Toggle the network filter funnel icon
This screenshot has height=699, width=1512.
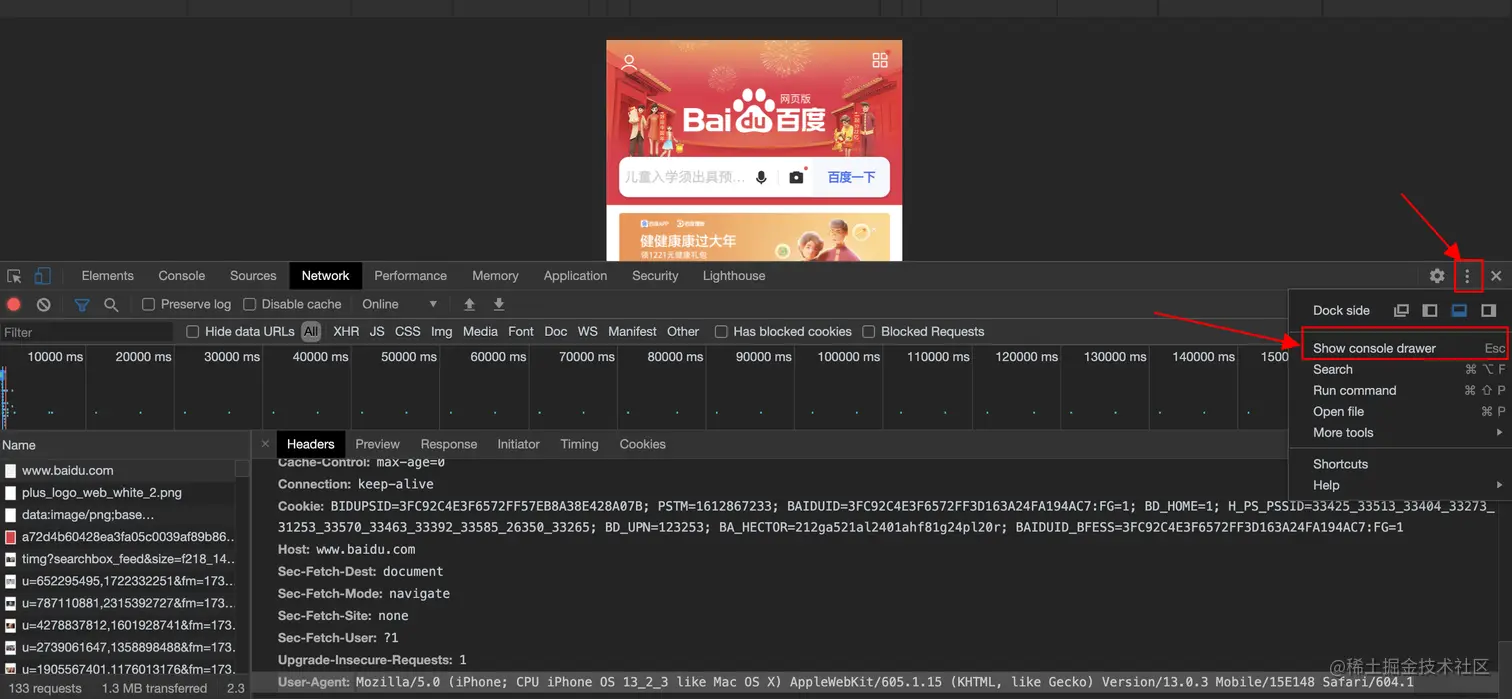(82, 304)
